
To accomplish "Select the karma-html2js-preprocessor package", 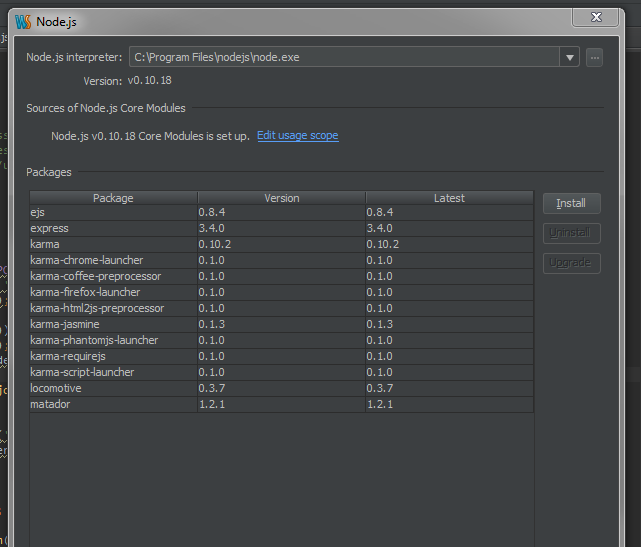I will [x=97, y=308].
